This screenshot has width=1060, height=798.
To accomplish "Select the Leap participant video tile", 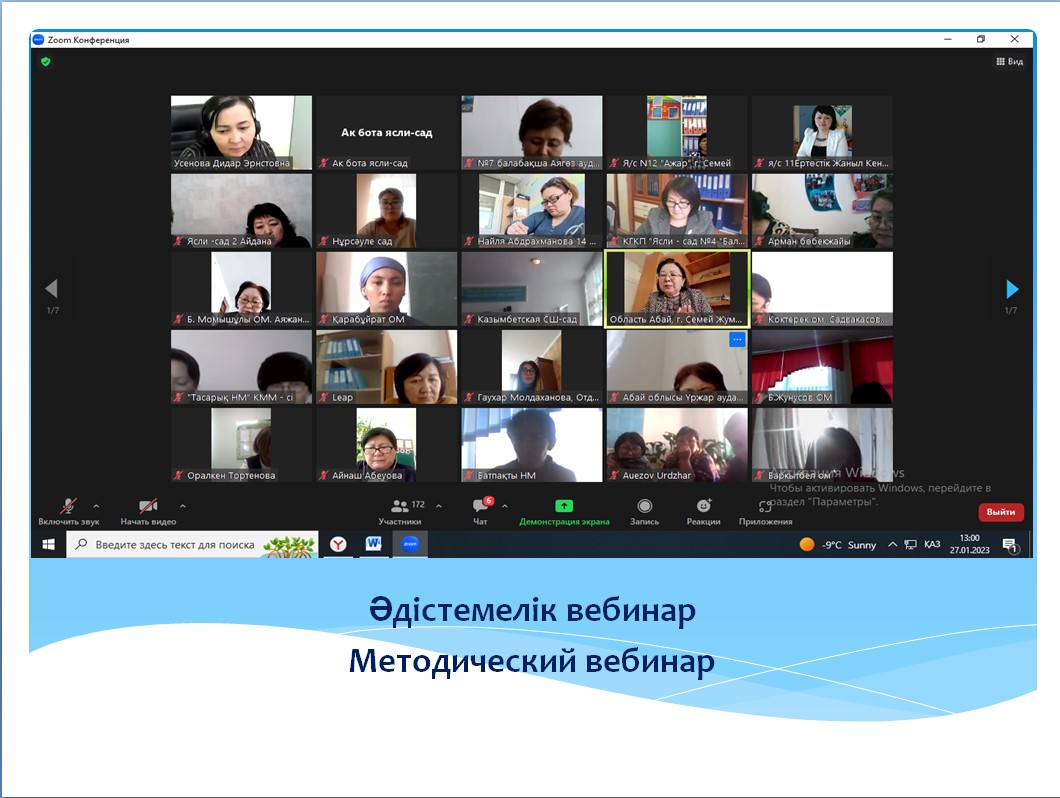I will tap(387, 367).
